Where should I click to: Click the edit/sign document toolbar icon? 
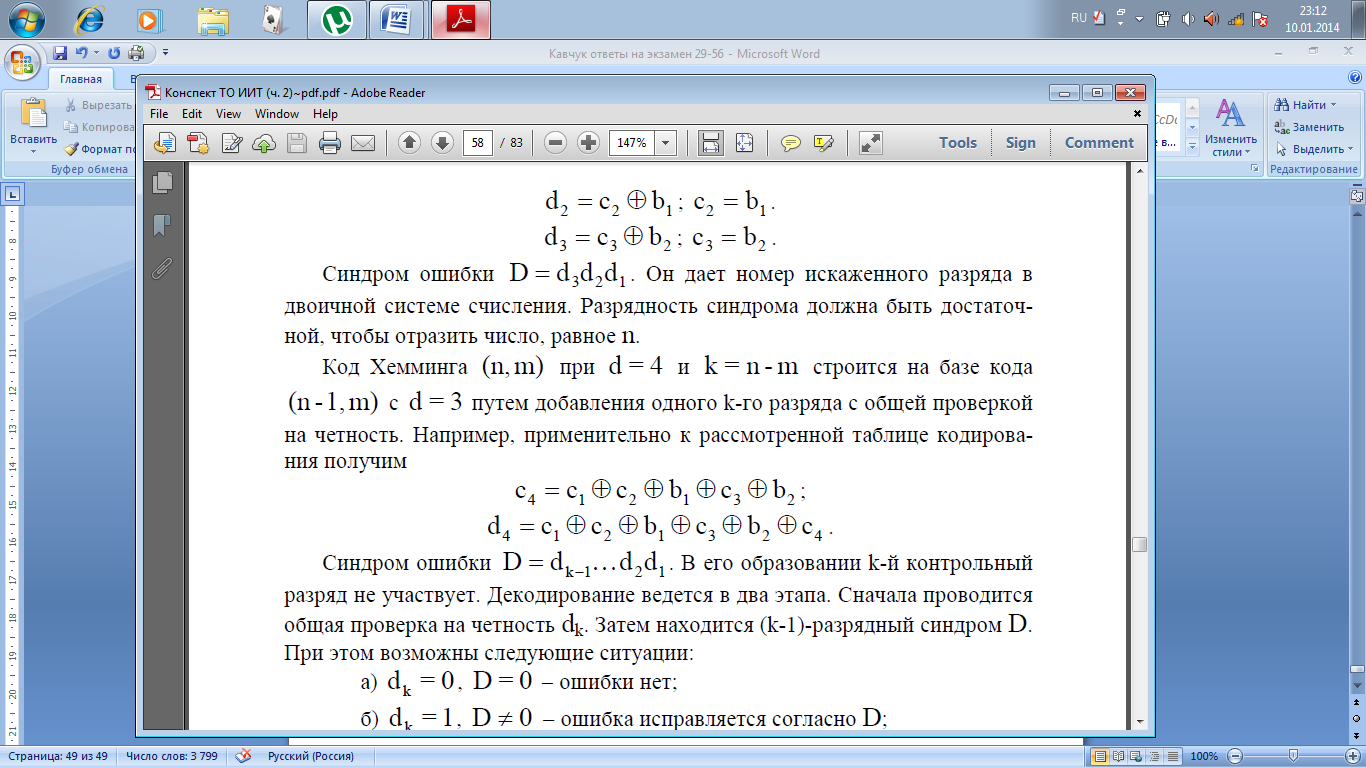231,143
